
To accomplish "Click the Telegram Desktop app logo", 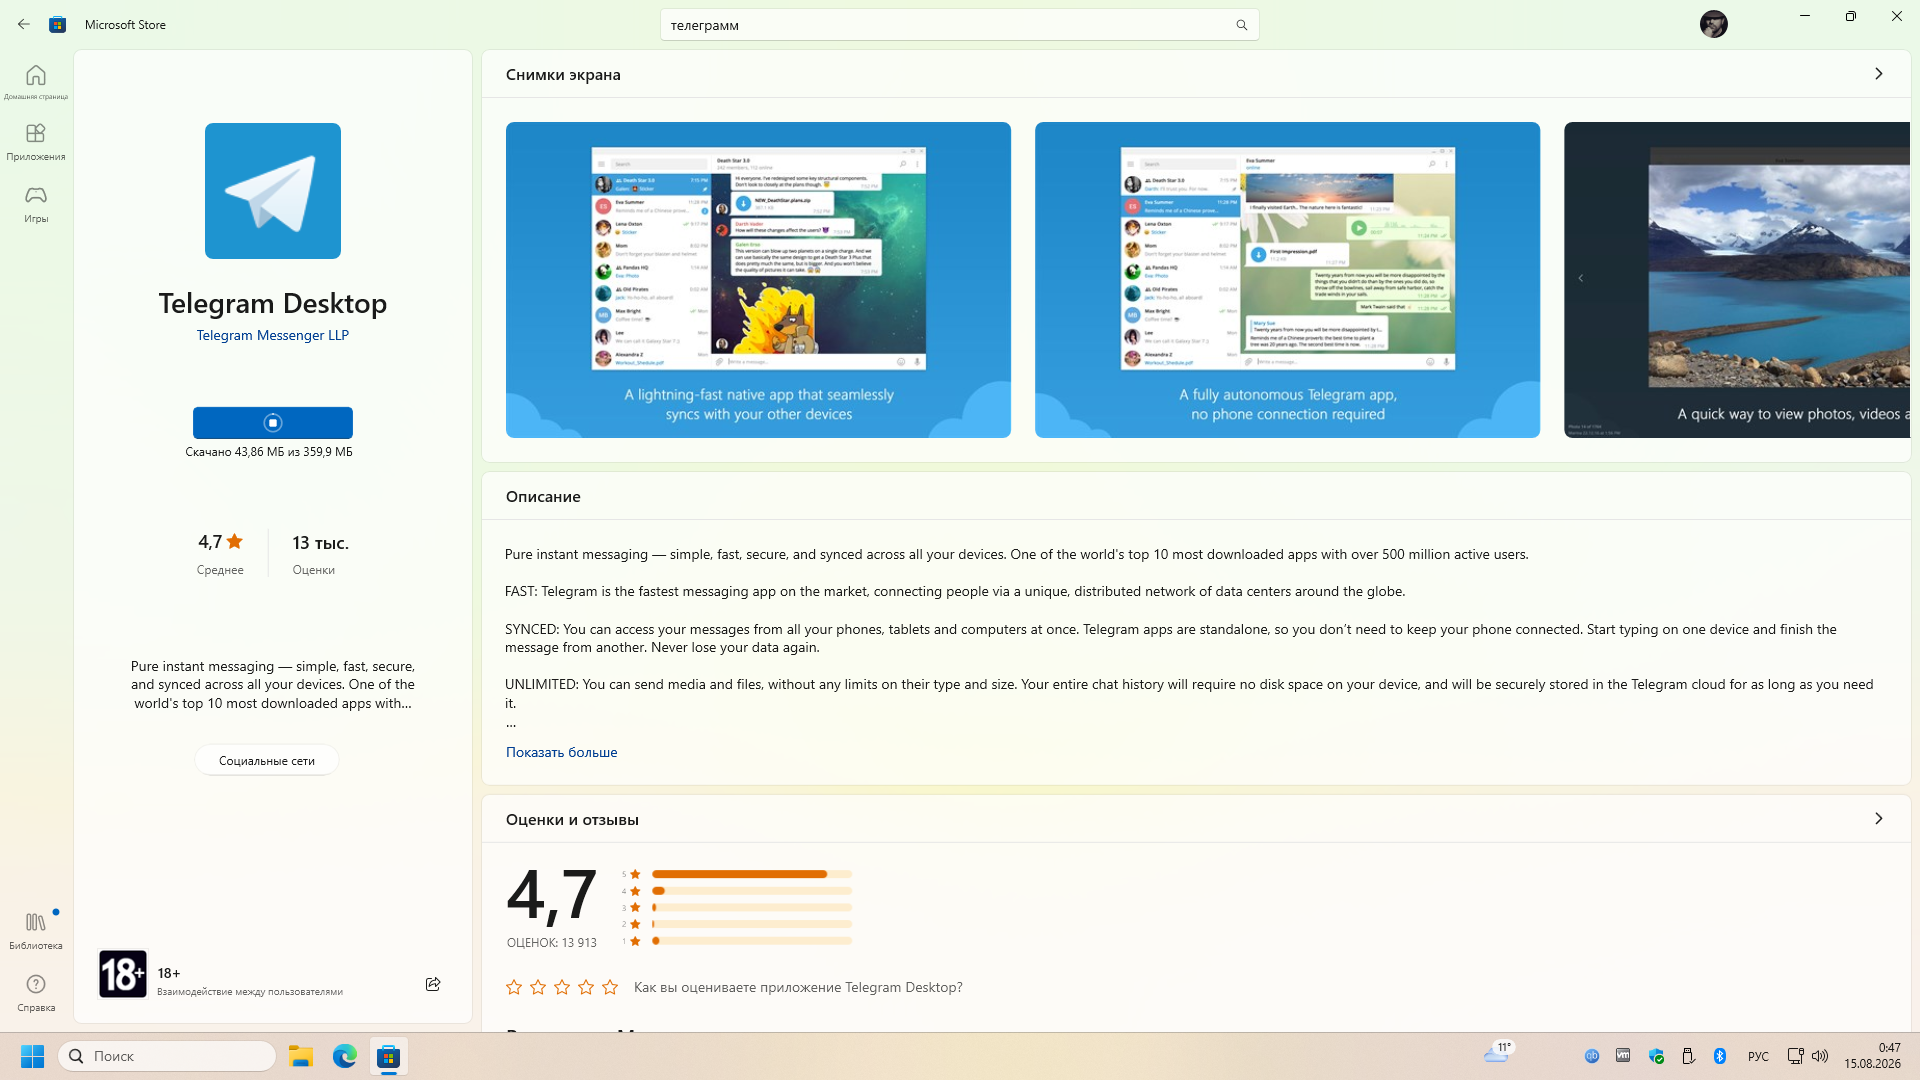I will [273, 191].
